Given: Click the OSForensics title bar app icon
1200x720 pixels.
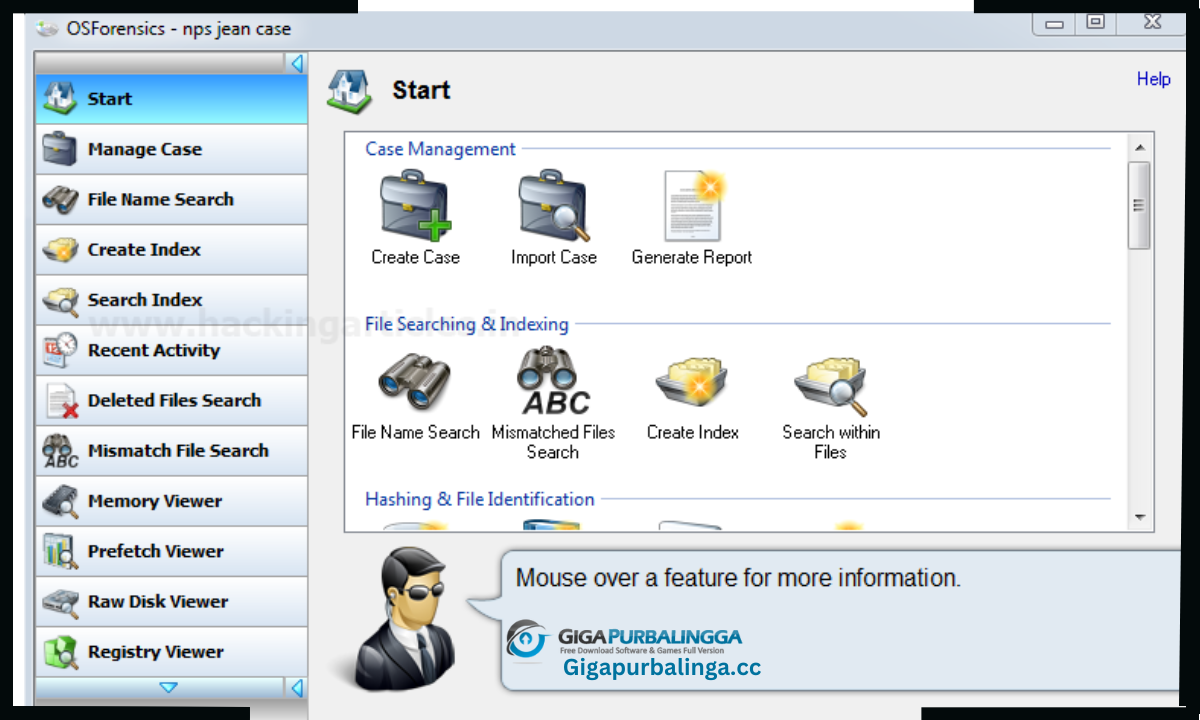Looking at the screenshot, I should [x=47, y=28].
